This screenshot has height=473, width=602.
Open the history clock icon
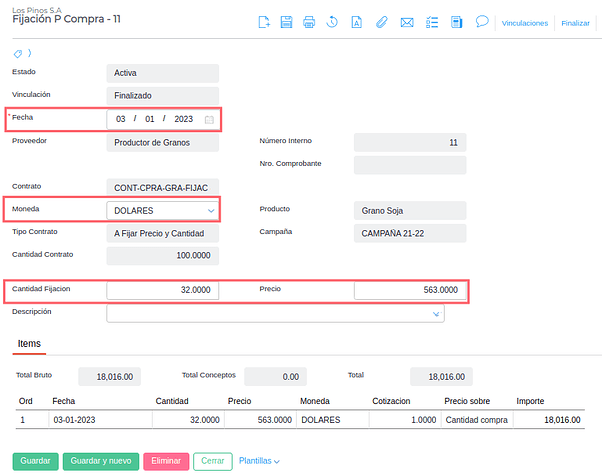click(332, 22)
